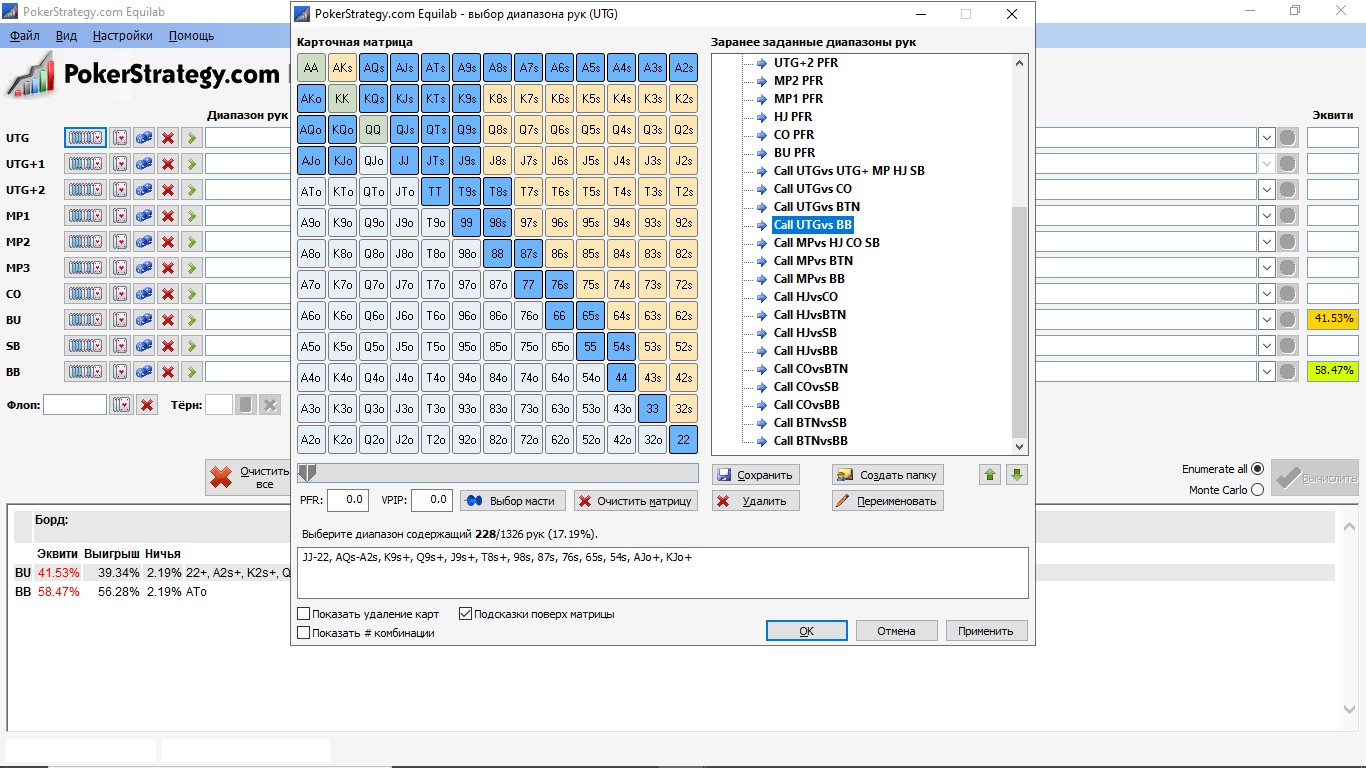This screenshot has height=768, width=1366.
Task: Click the BB equity value 58.47% box
Action: (1333, 371)
